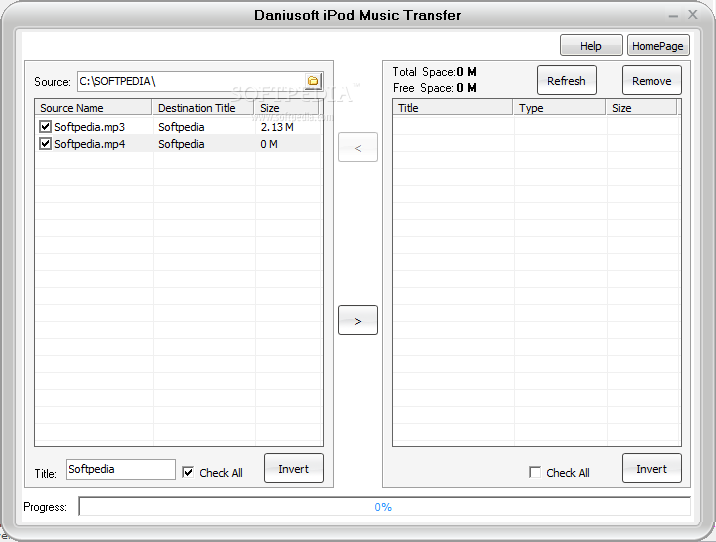Image resolution: width=716 pixels, height=542 pixels.
Task: Open the HomePage button
Action: click(x=658, y=45)
